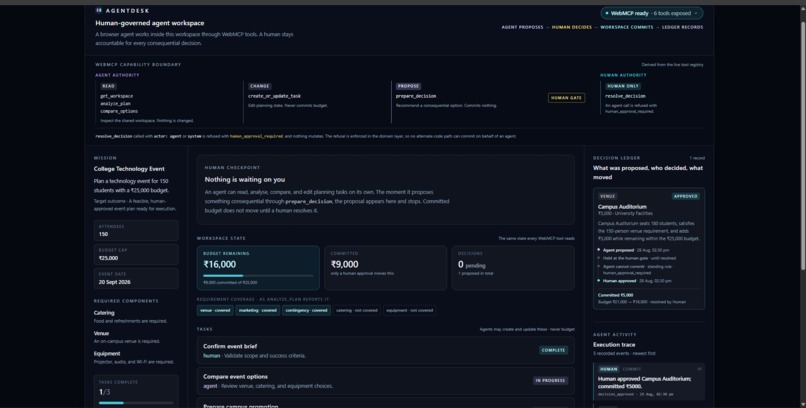The width and height of the screenshot is (806, 408).
Task: Click the human_approval_required code highlight
Action: [x=257, y=136]
